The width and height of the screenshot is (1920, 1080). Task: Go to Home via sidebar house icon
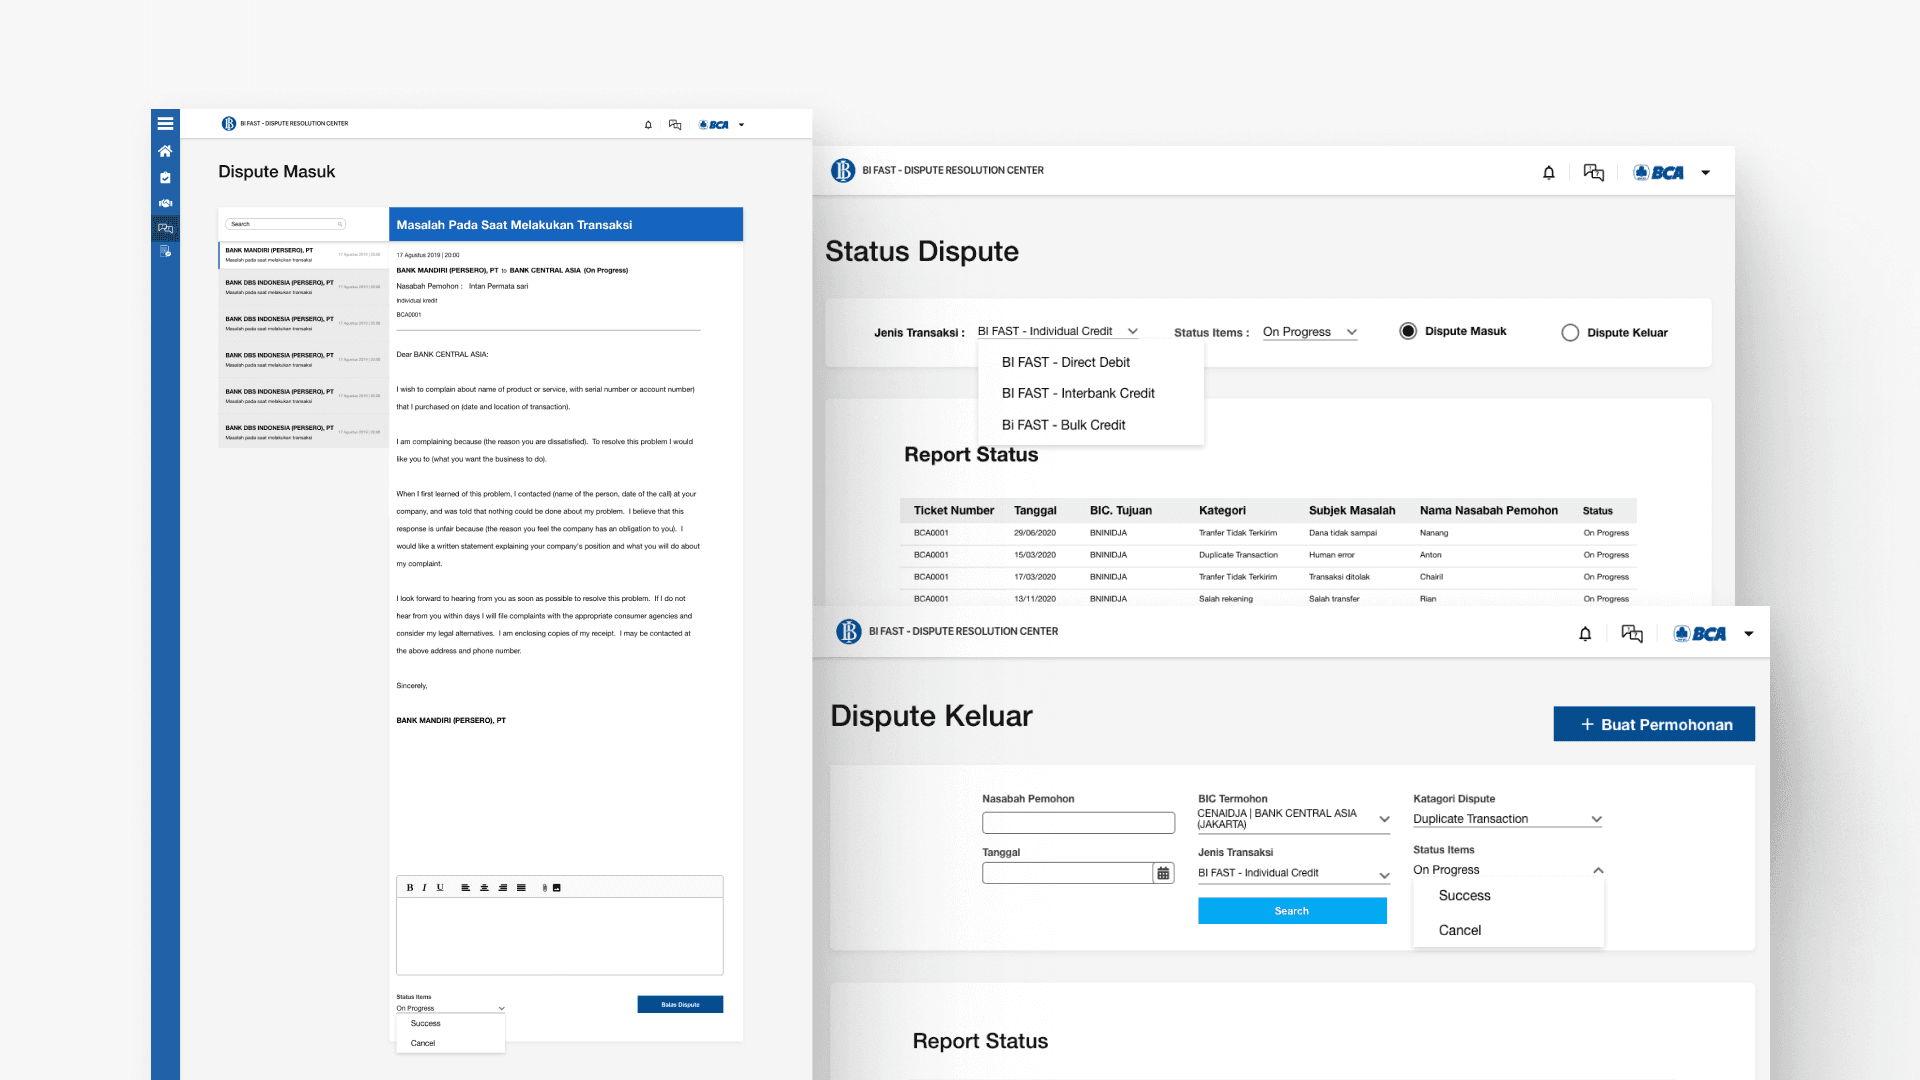(165, 151)
